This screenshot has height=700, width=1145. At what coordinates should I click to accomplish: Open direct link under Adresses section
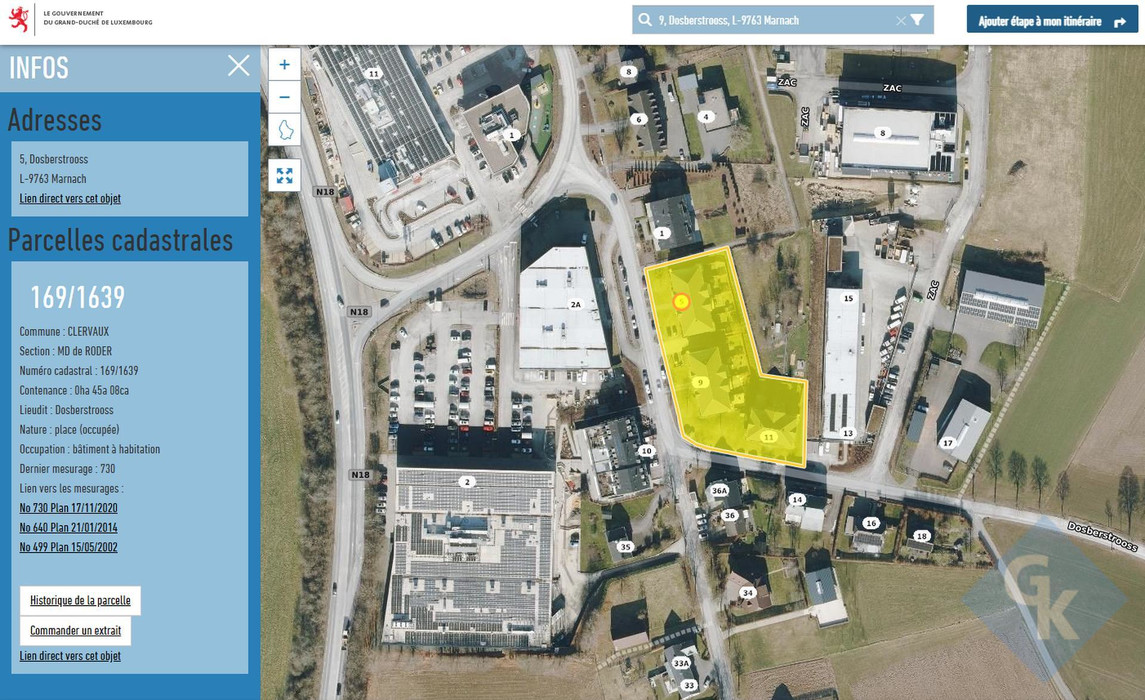point(70,198)
